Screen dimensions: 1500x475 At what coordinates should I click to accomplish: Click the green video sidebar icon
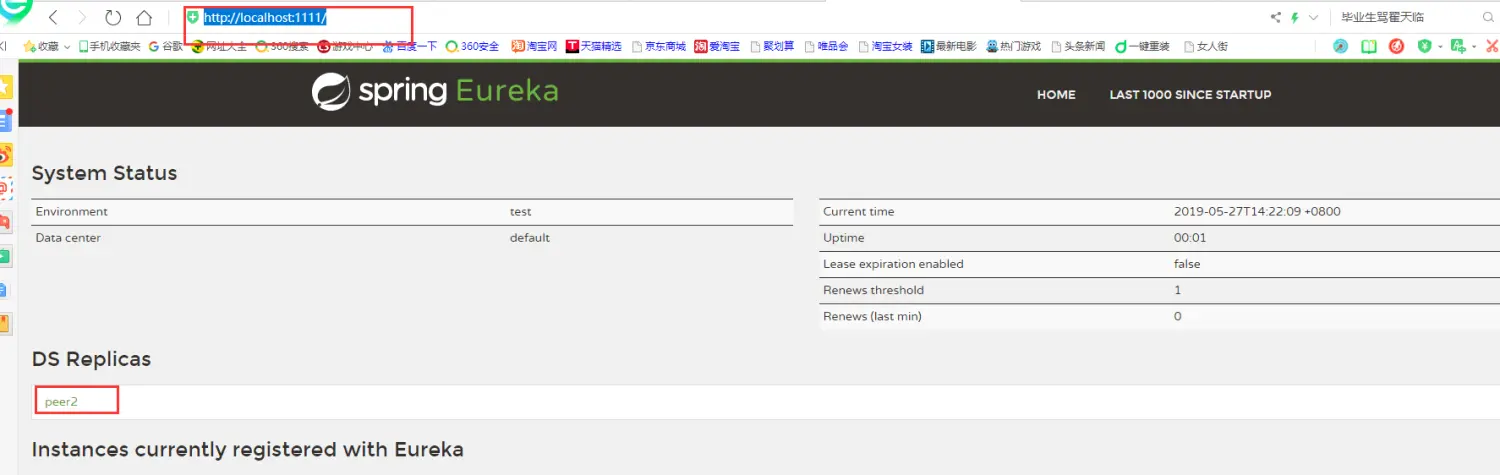point(5,256)
